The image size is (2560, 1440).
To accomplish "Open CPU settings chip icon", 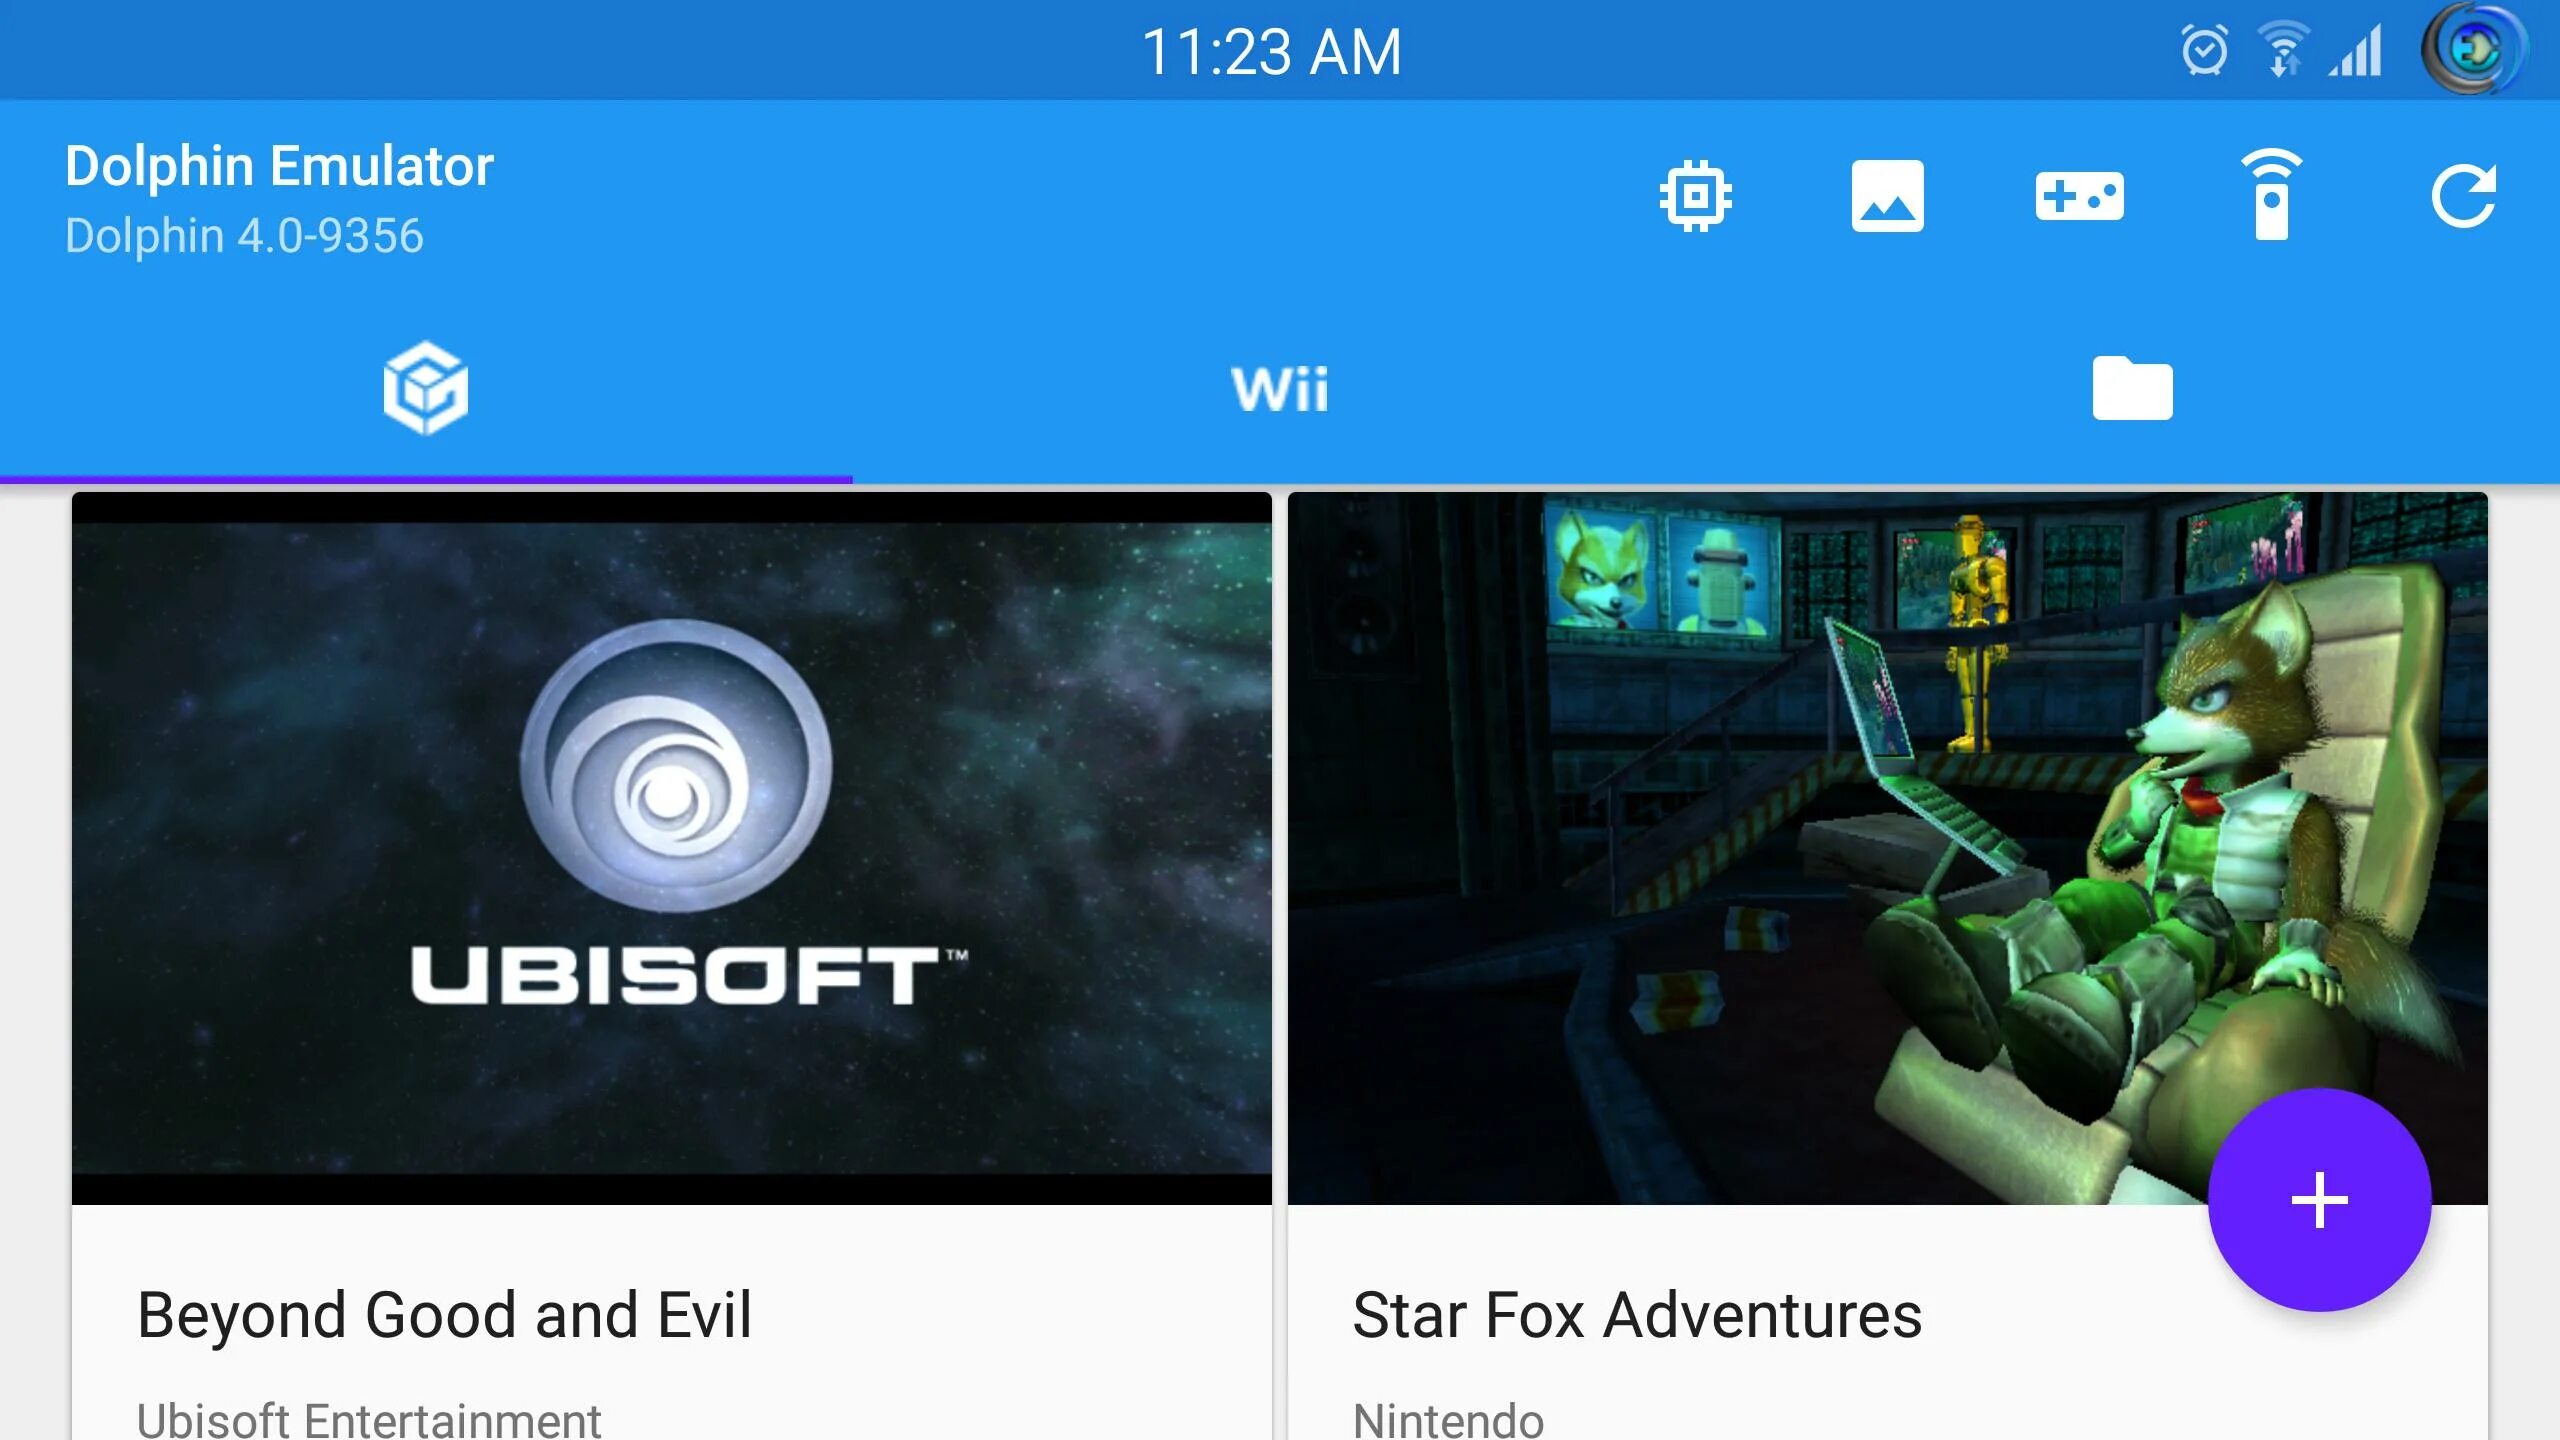I will pos(1695,196).
